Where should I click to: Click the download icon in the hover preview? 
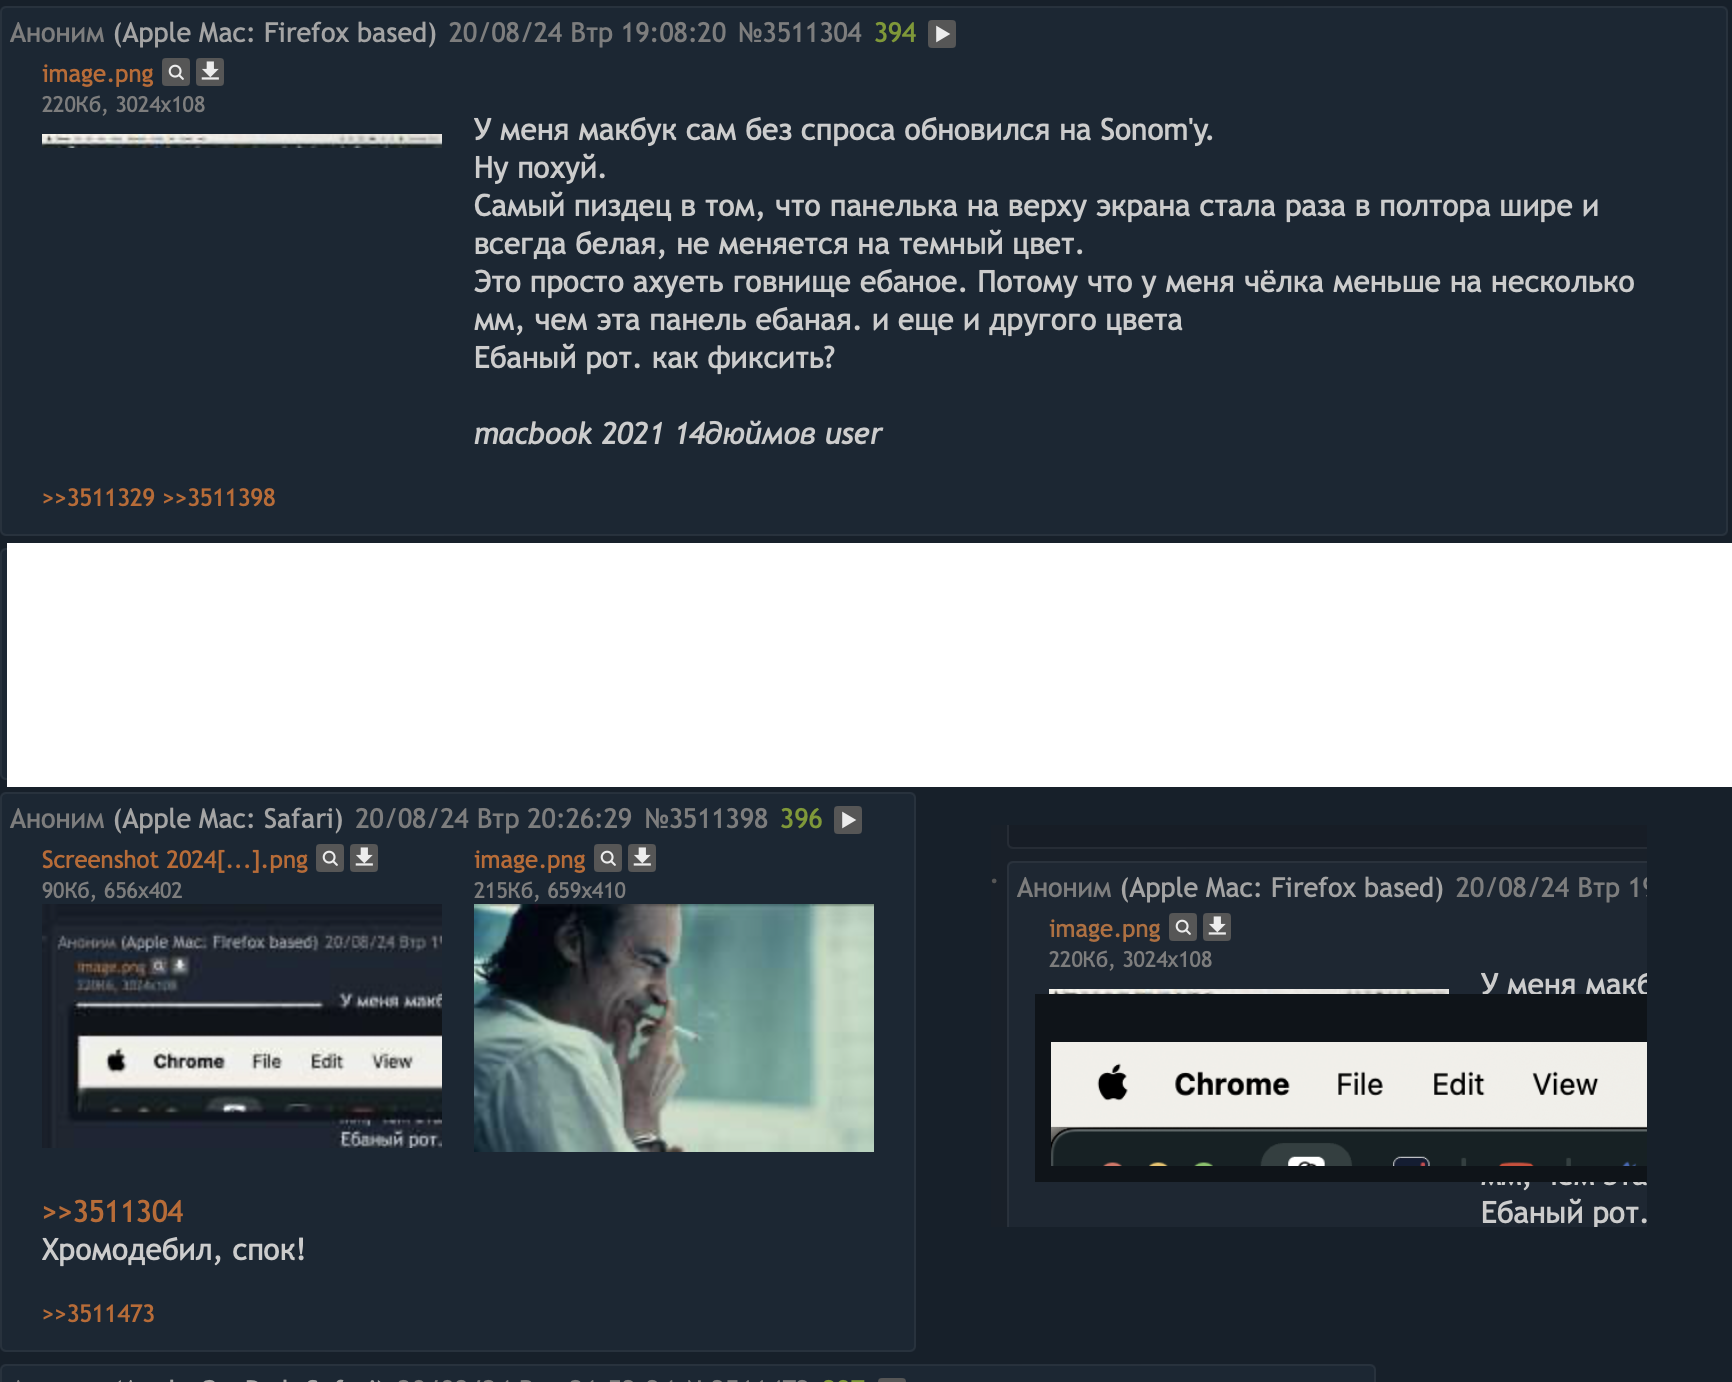1217,927
